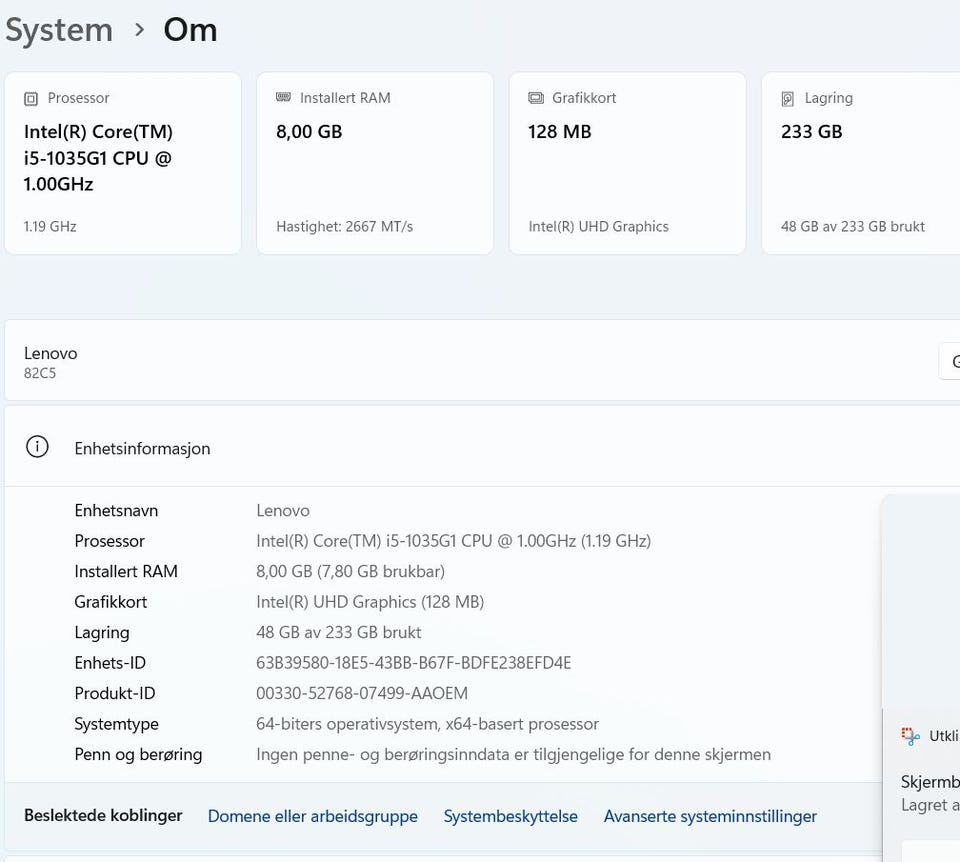Select the "8,00 GB" value in the RAM card
The width and height of the screenshot is (960, 862).
point(309,132)
